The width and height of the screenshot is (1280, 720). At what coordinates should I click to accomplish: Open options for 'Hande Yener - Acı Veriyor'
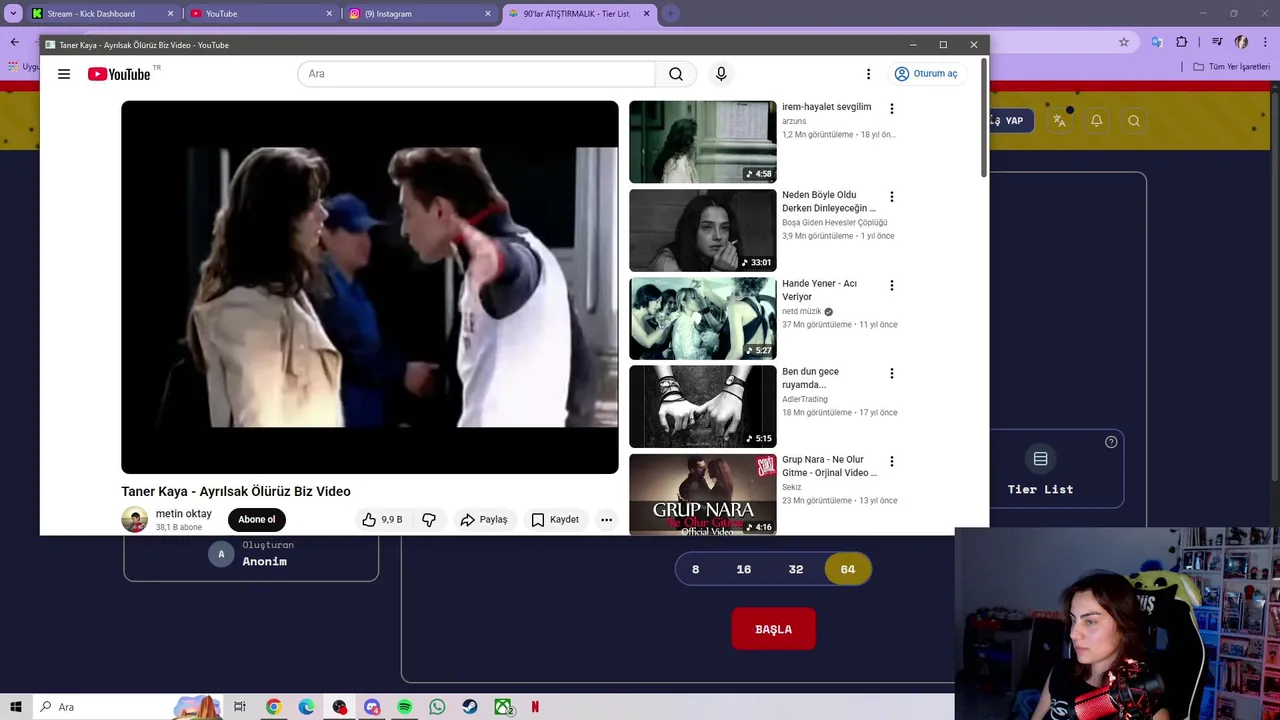[892, 285]
